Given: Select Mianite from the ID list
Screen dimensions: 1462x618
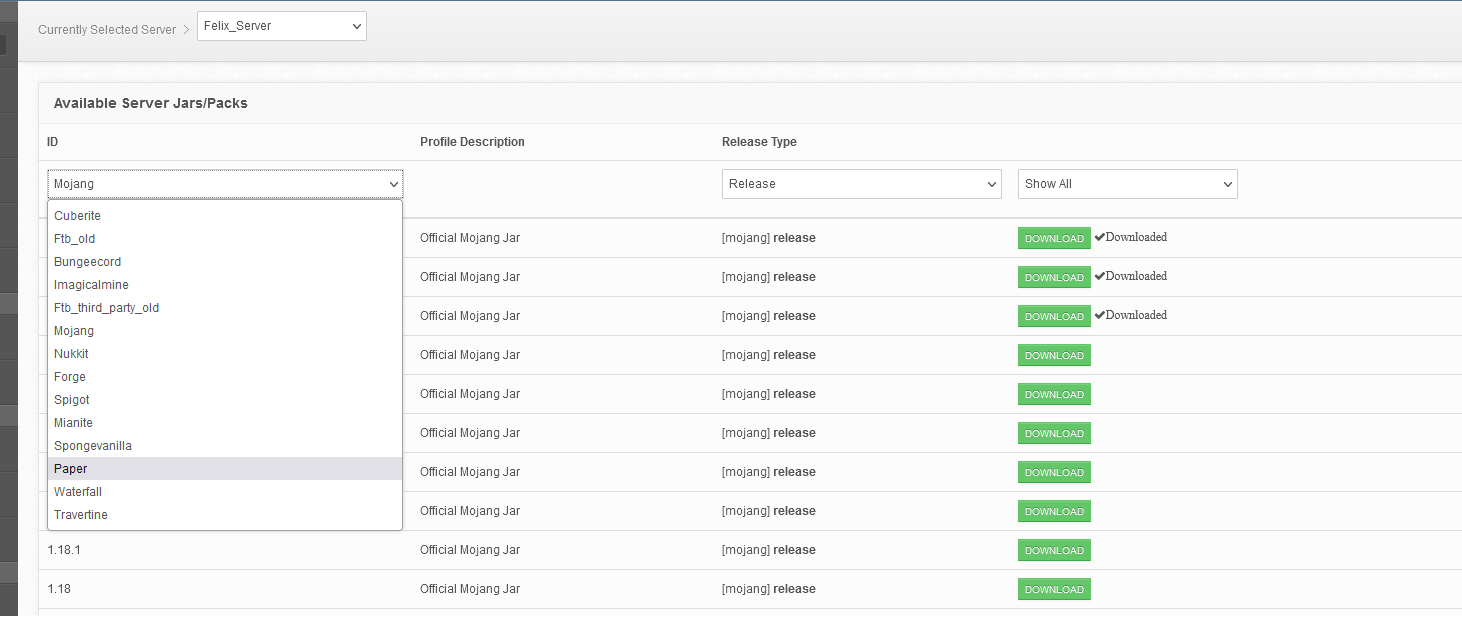Looking at the screenshot, I should click(x=73, y=423).
